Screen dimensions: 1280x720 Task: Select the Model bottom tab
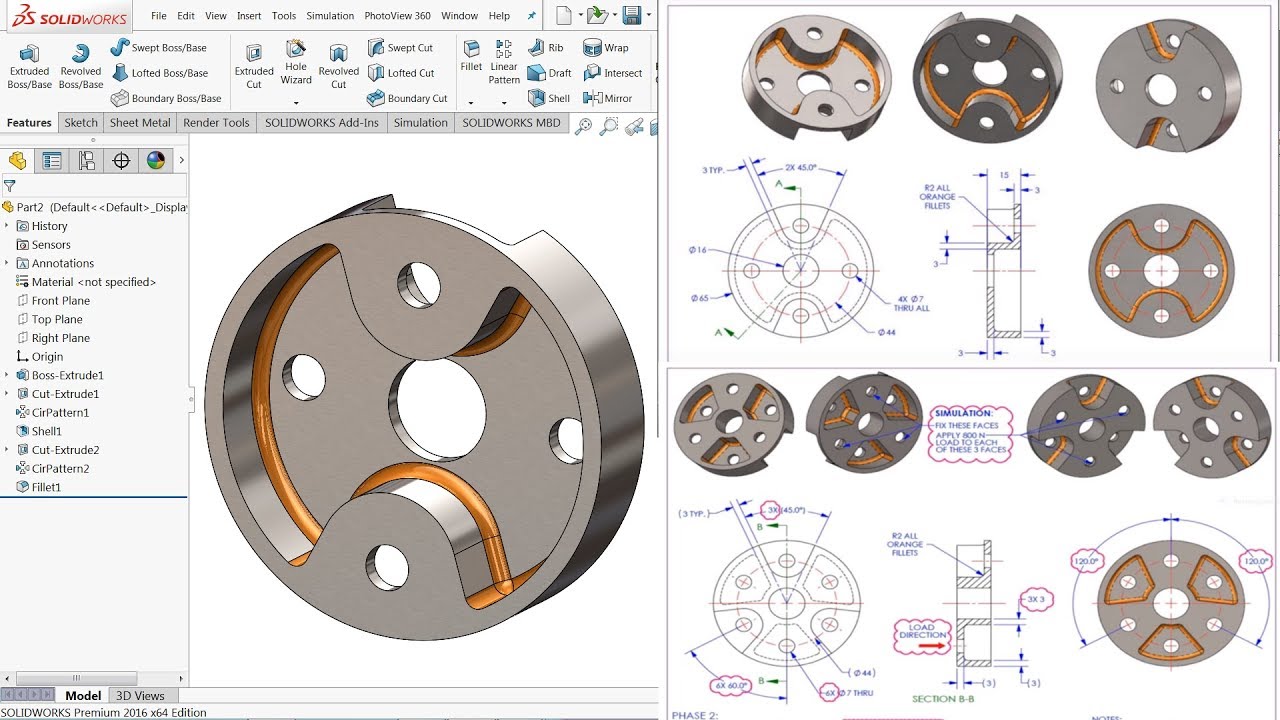pyautogui.click(x=83, y=696)
